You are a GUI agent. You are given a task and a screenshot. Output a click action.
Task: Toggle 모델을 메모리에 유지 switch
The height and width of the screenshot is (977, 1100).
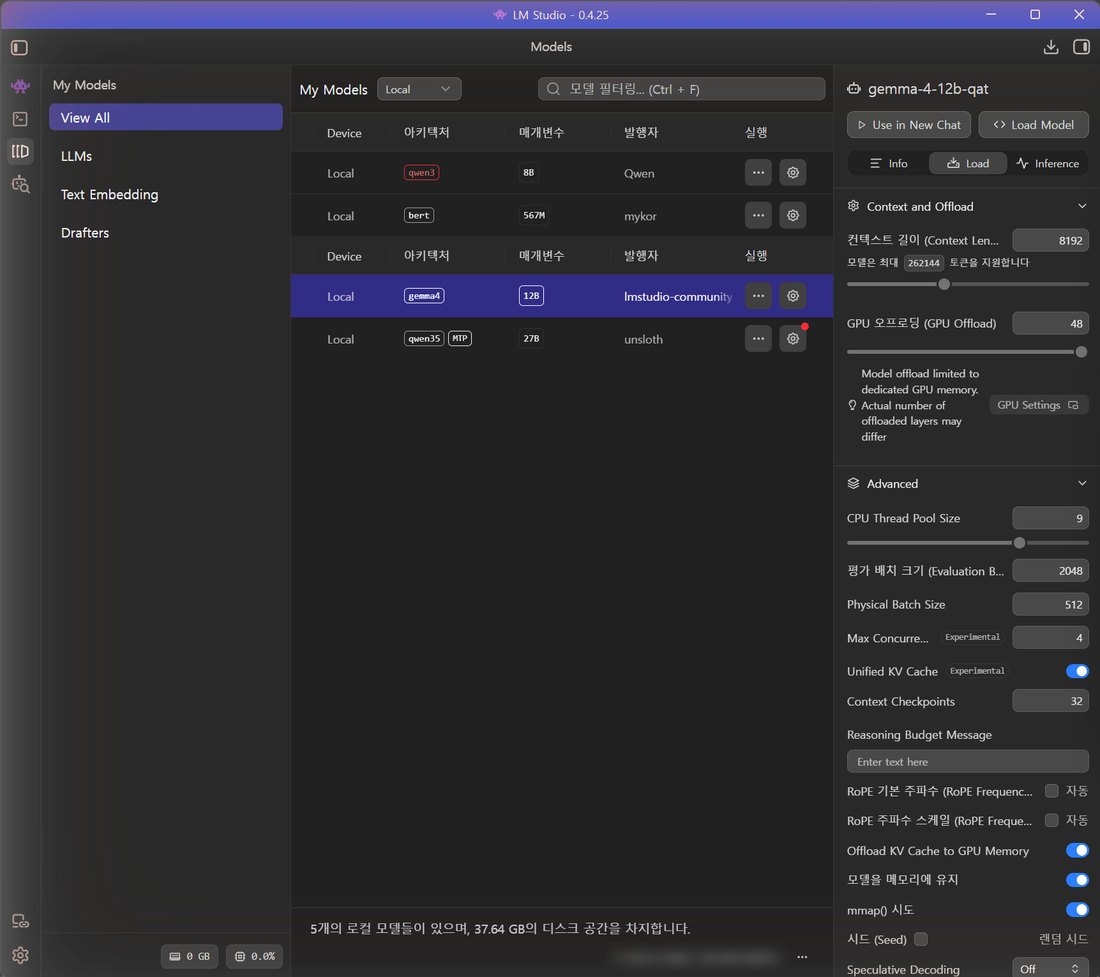pos(1077,880)
